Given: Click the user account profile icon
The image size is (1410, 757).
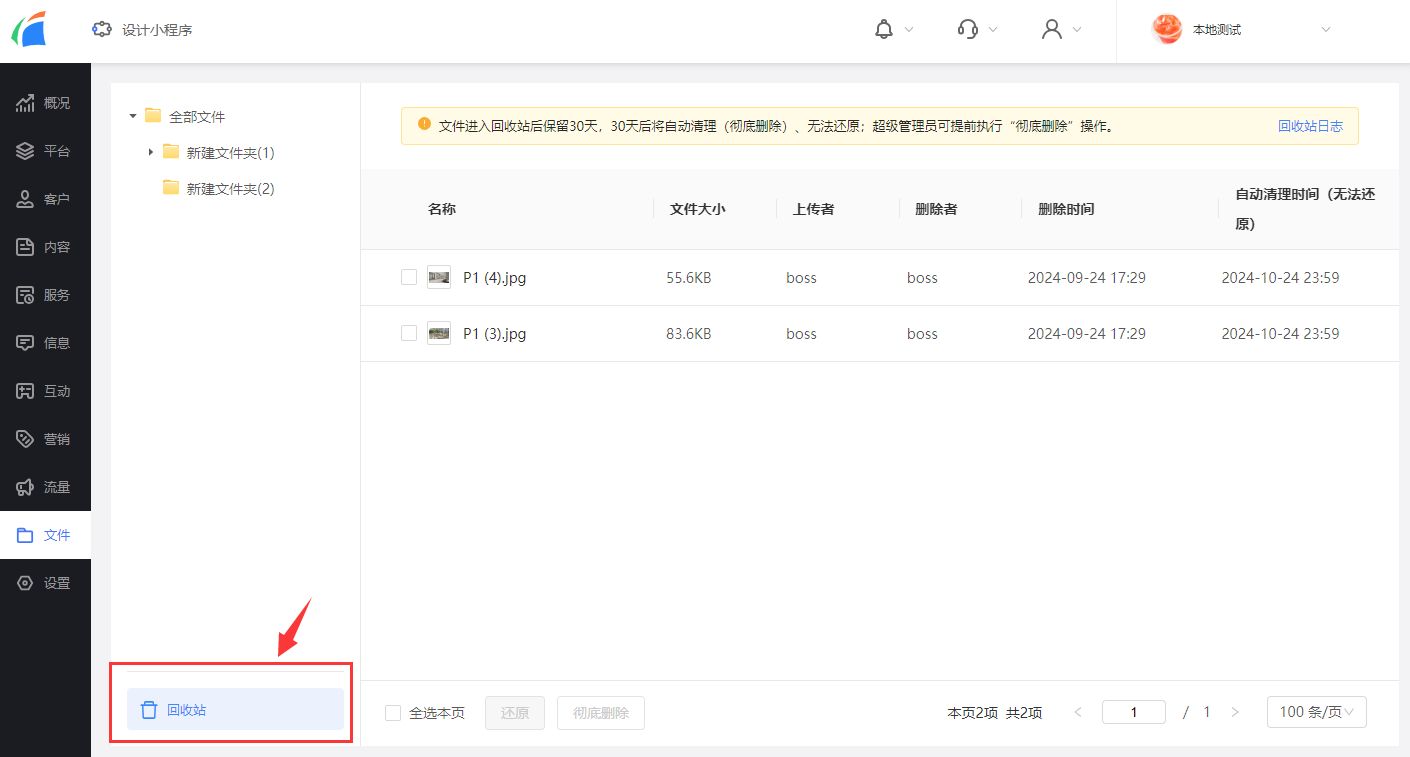Looking at the screenshot, I should (x=1051, y=30).
